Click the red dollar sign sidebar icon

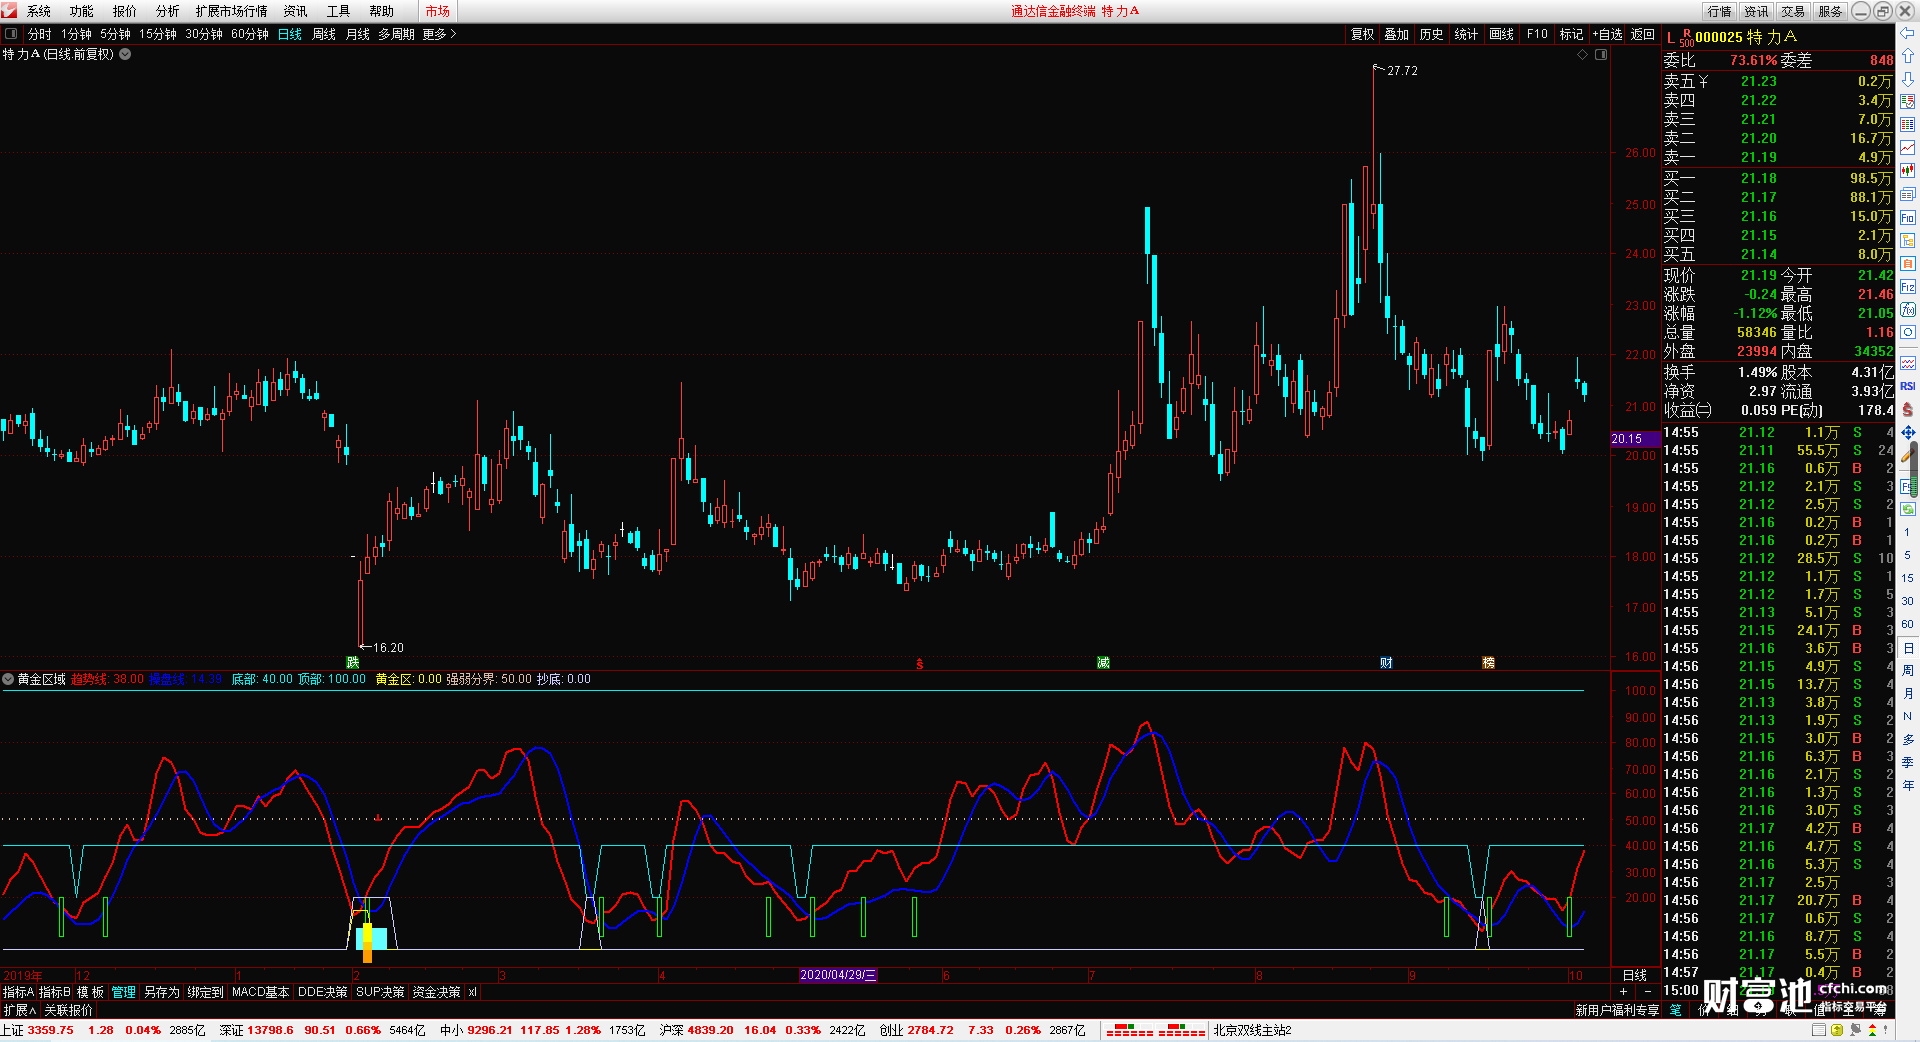[1908, 409]
